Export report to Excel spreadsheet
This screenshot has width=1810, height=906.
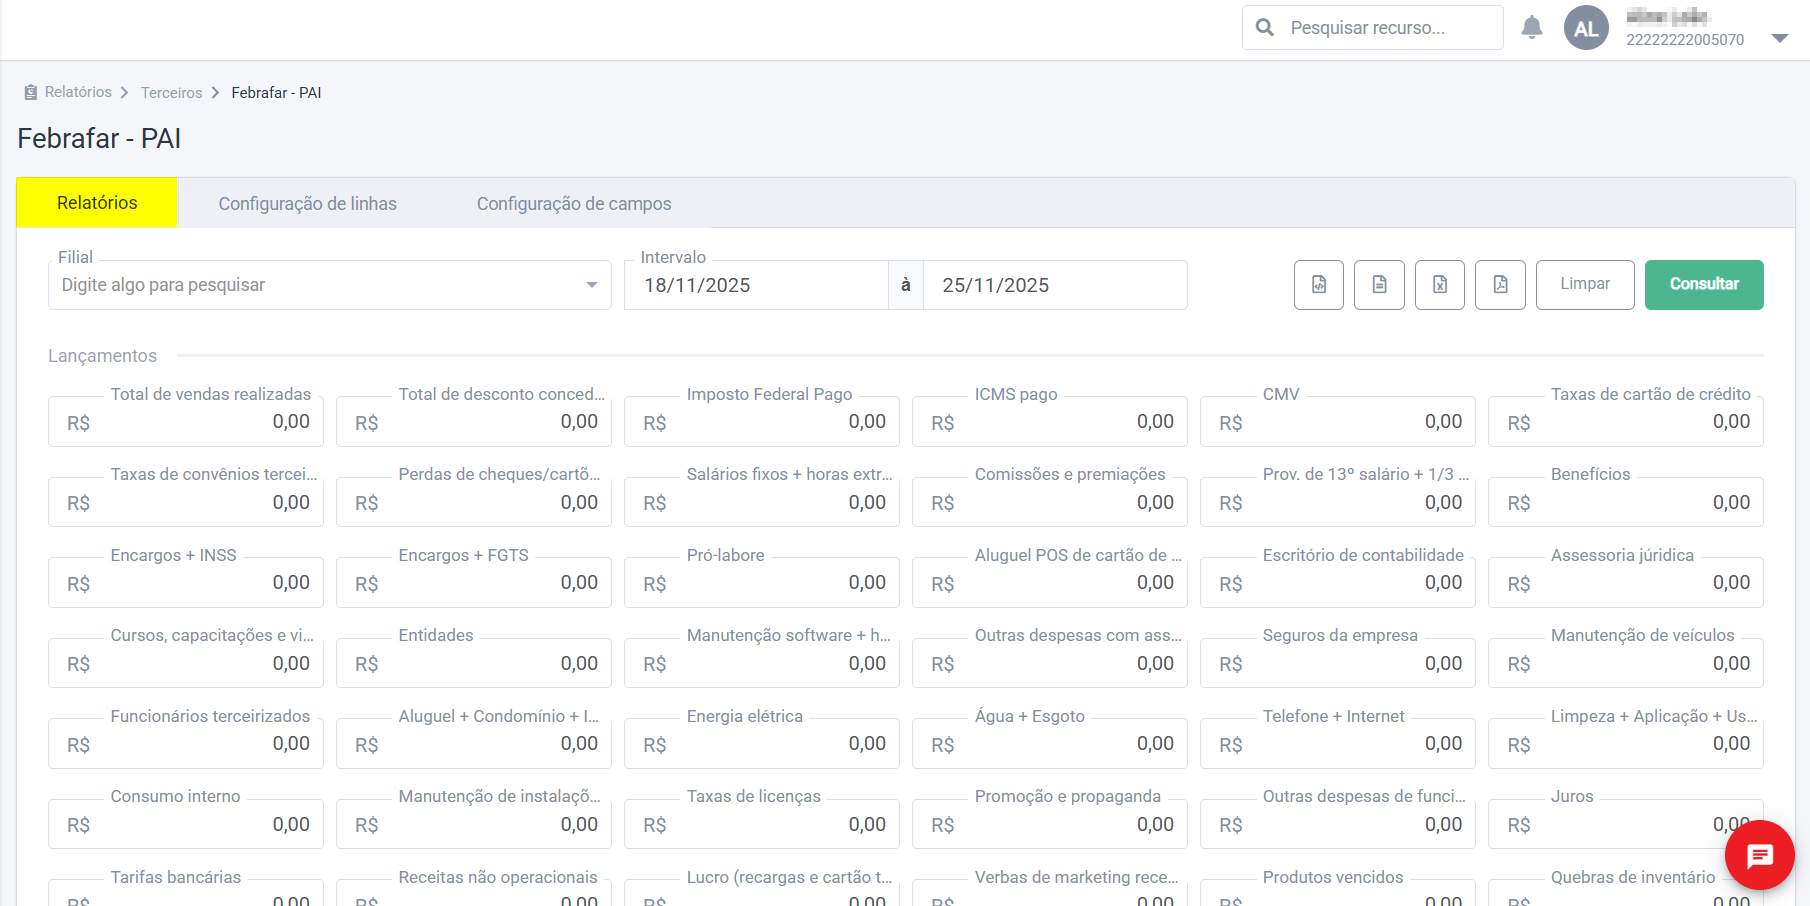coord(1440,285)
